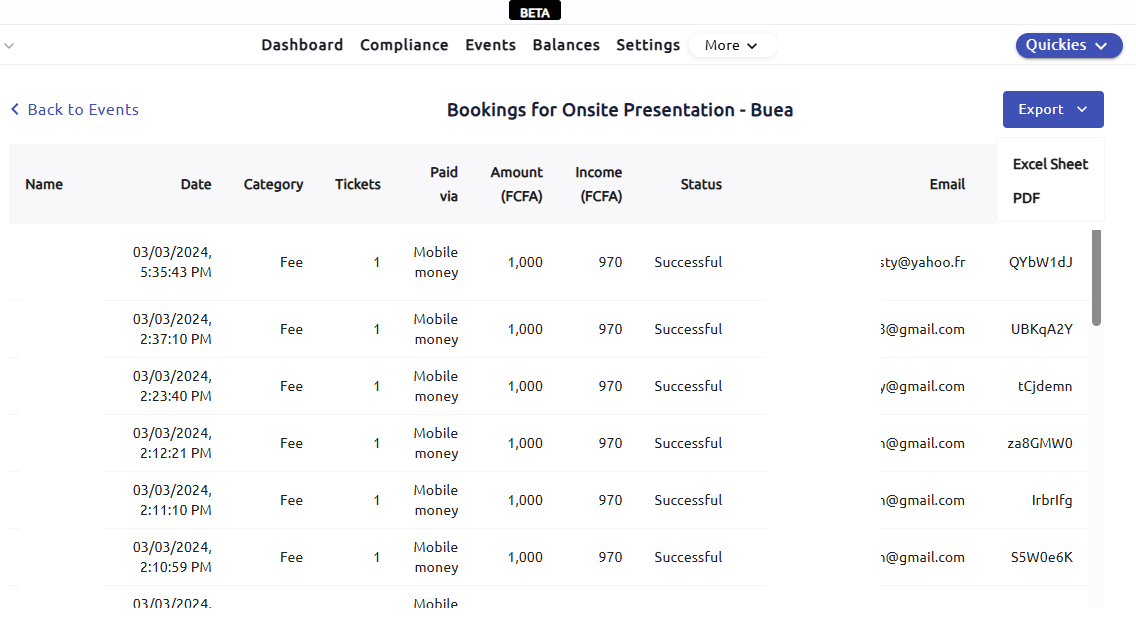Choose Excel Sheet export option
This screenshot has width=1136, height=624.
tap(1050, 165)
